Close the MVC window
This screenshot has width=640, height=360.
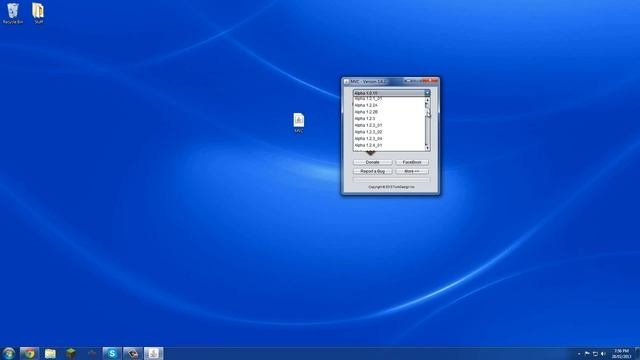431,81
